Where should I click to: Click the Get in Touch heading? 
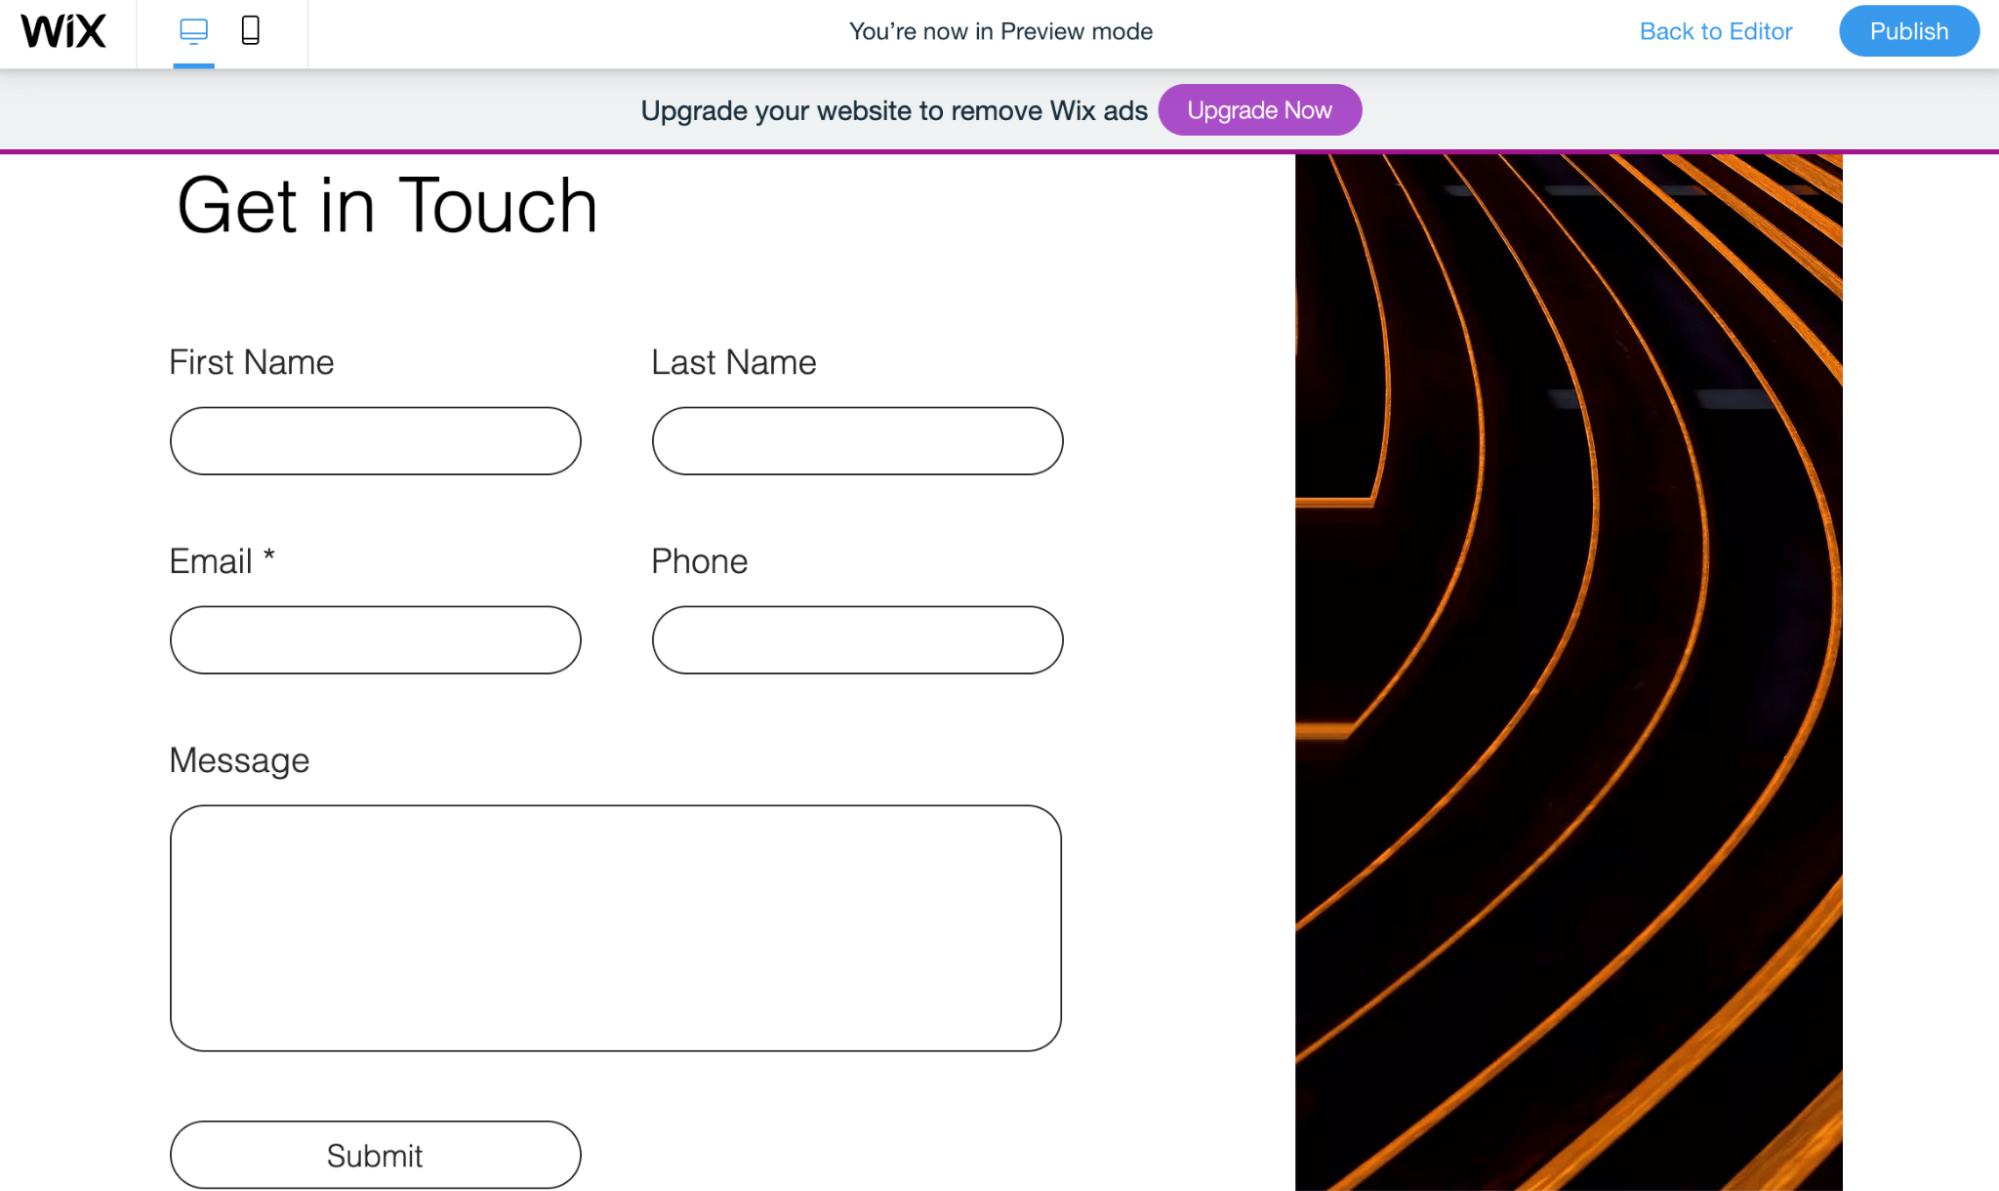point(387,206)
